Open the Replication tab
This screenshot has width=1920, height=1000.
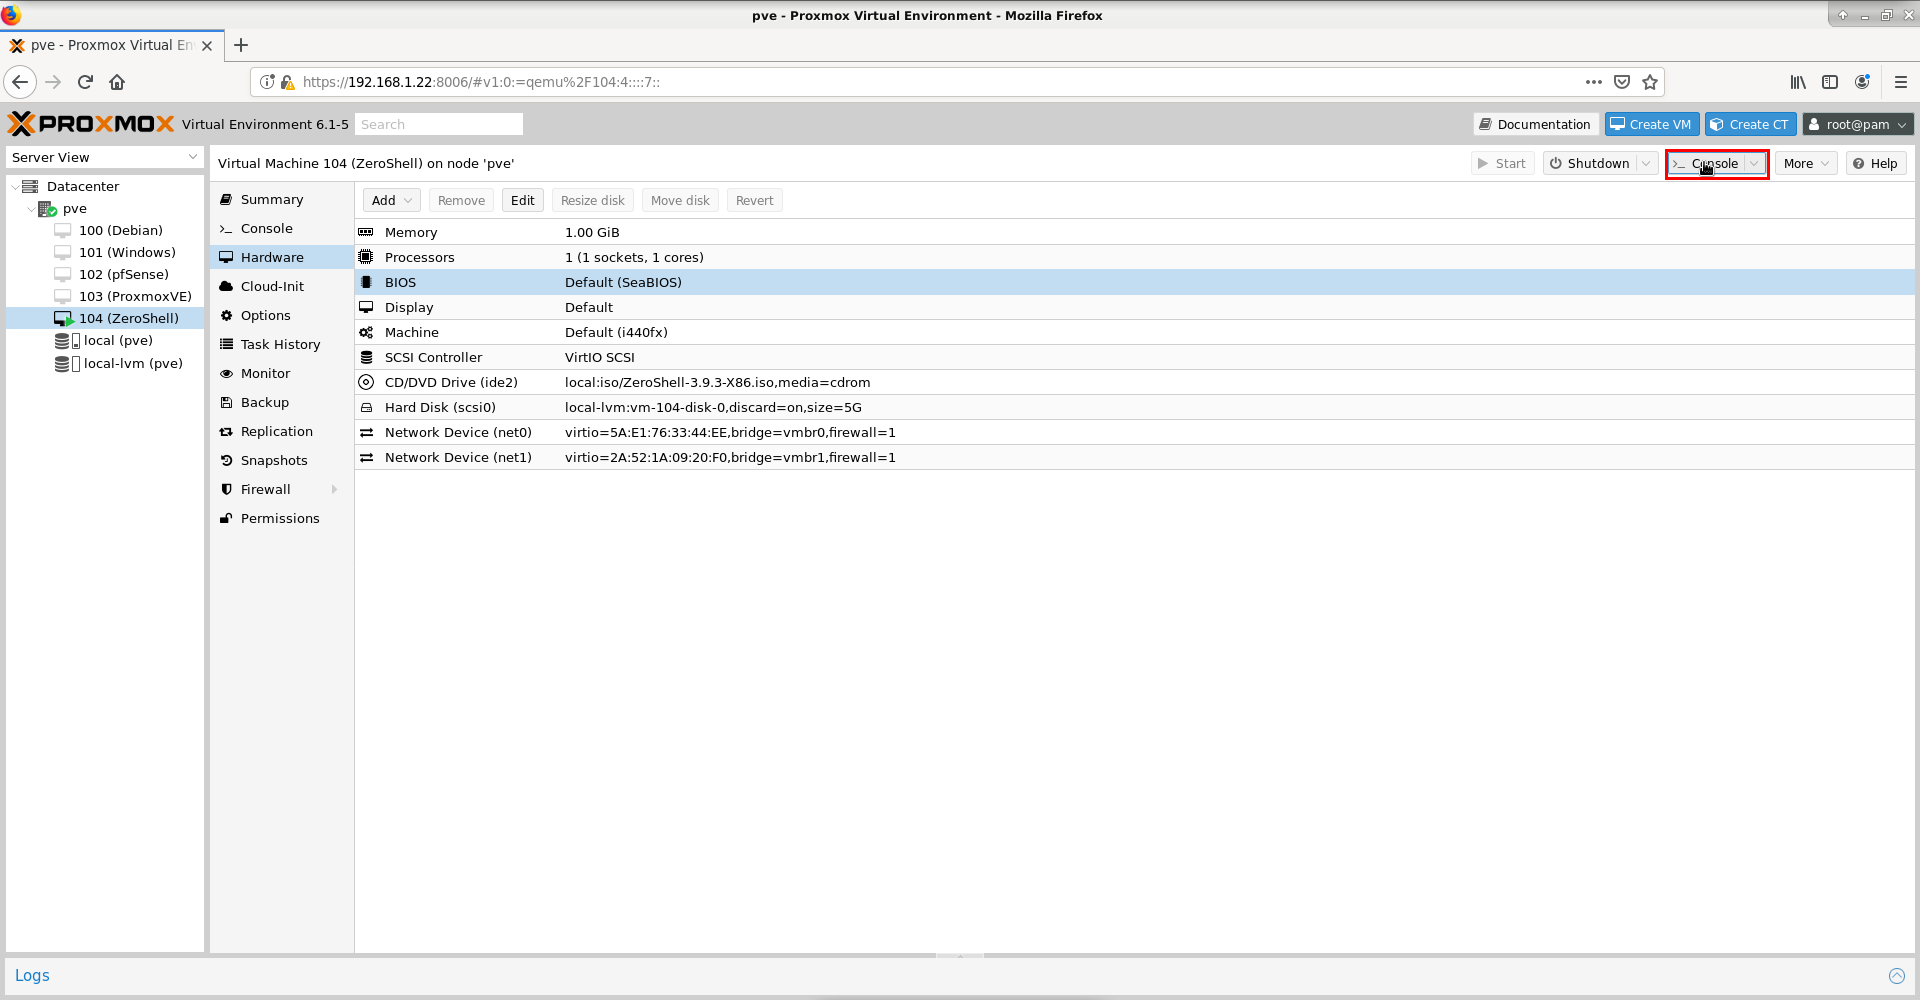(282, 431)
